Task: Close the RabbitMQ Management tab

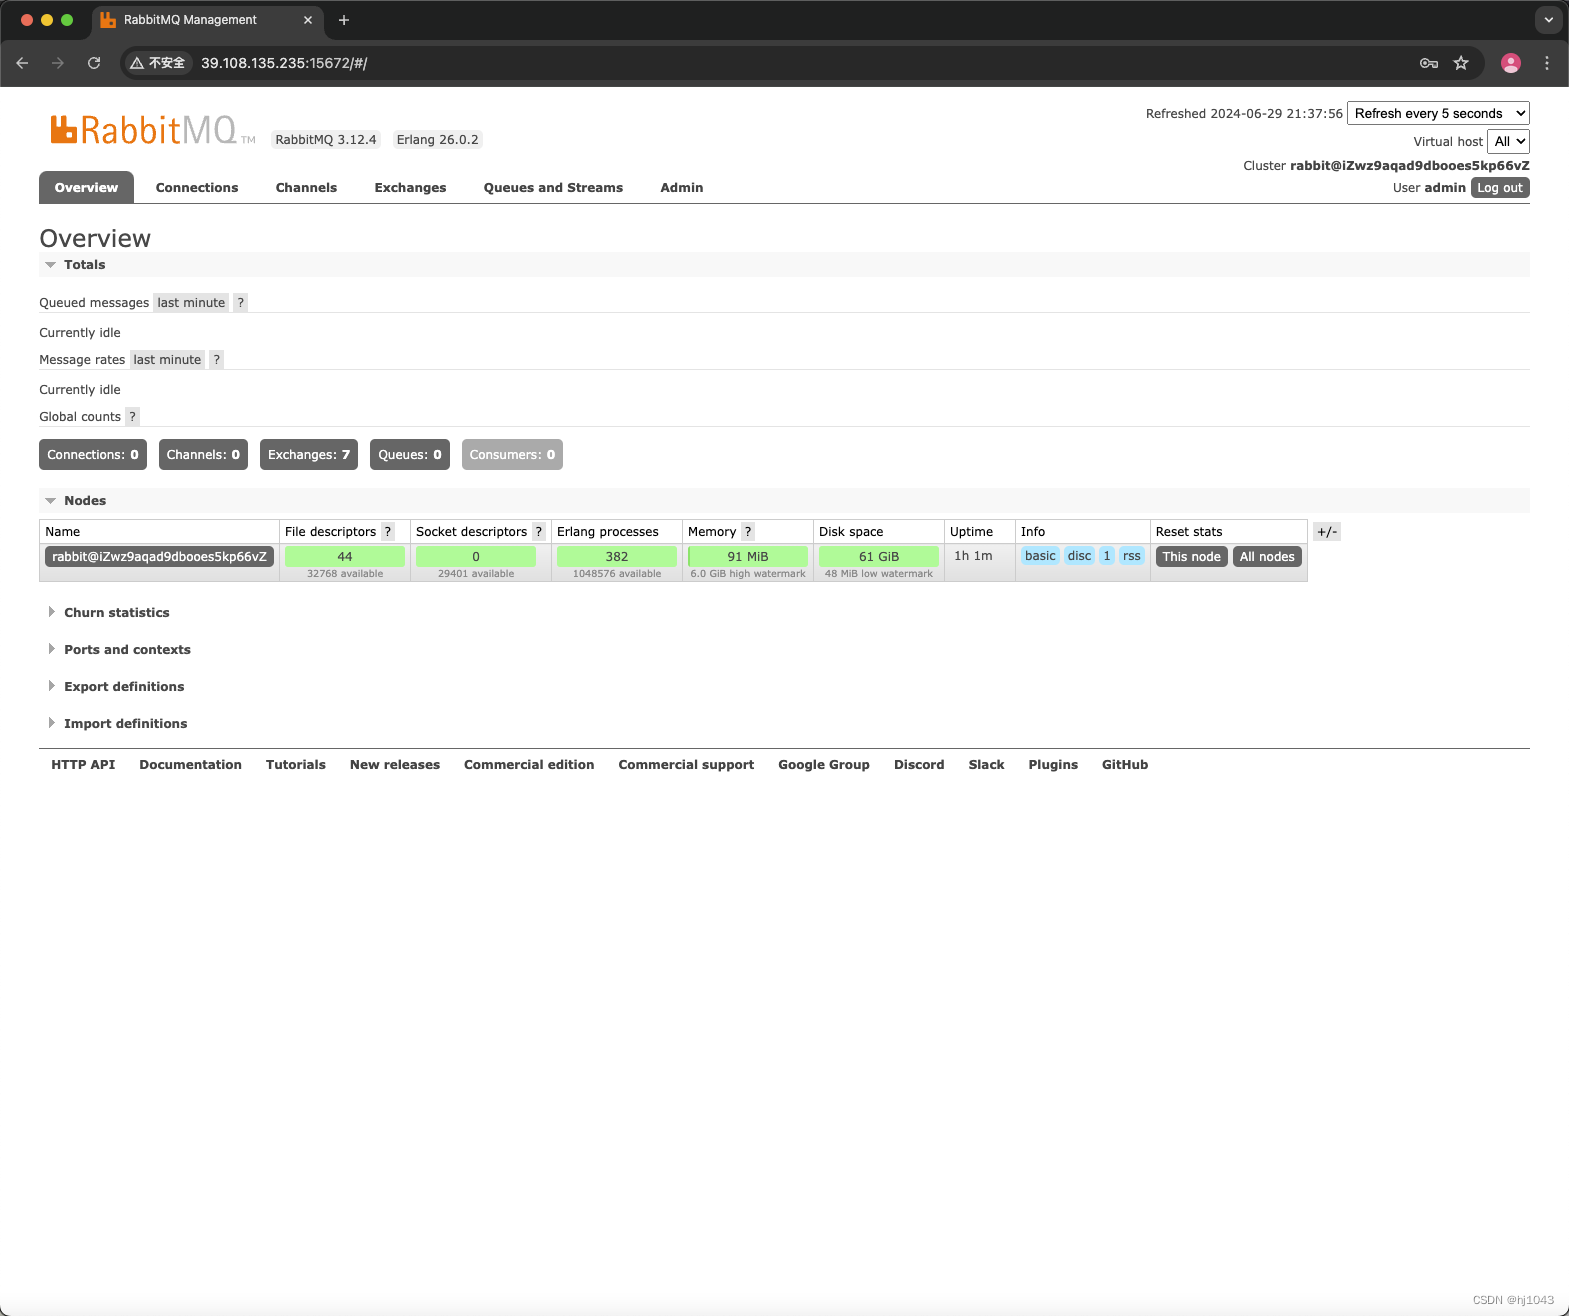Action: (x=308, y=20)
